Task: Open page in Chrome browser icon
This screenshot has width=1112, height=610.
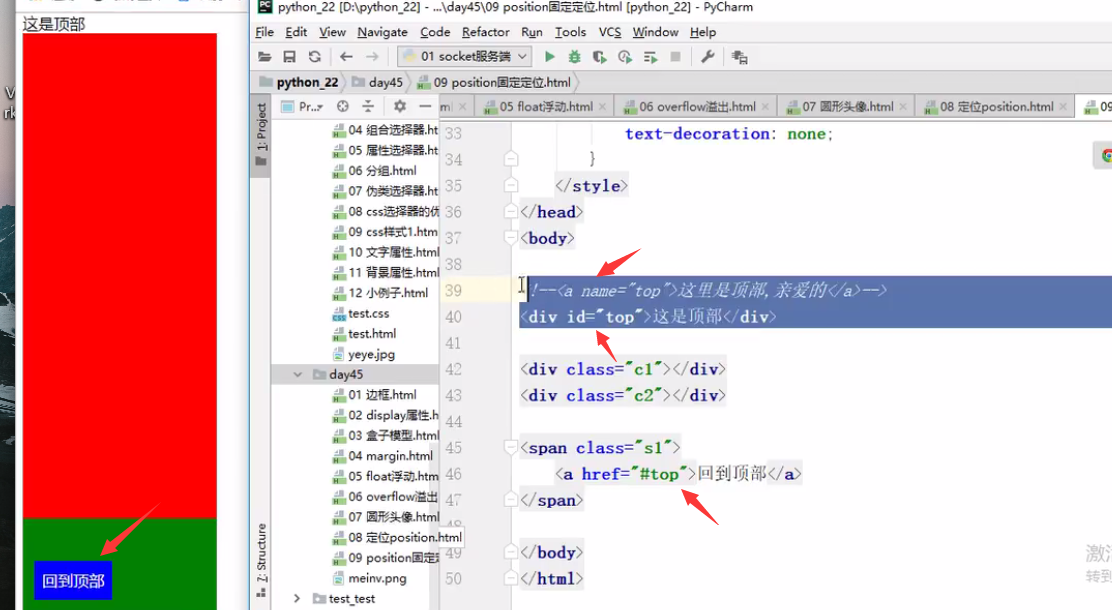Action: click(1106, 155)
